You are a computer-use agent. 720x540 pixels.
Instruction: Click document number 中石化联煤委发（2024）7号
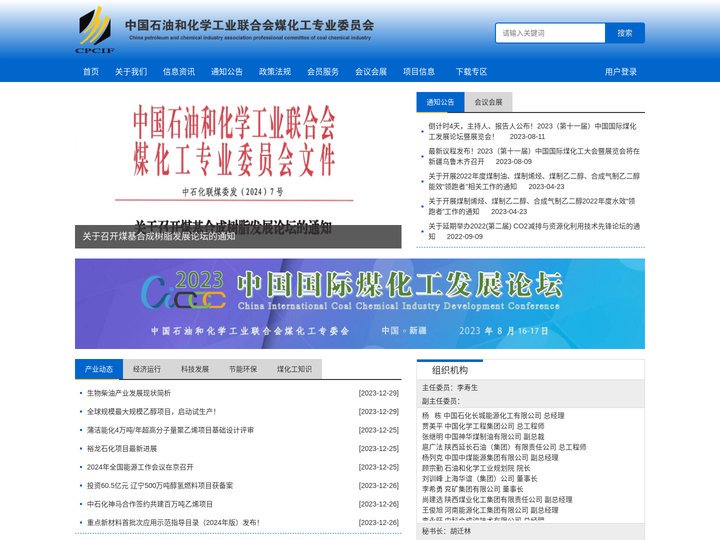(x=233, y=192)
